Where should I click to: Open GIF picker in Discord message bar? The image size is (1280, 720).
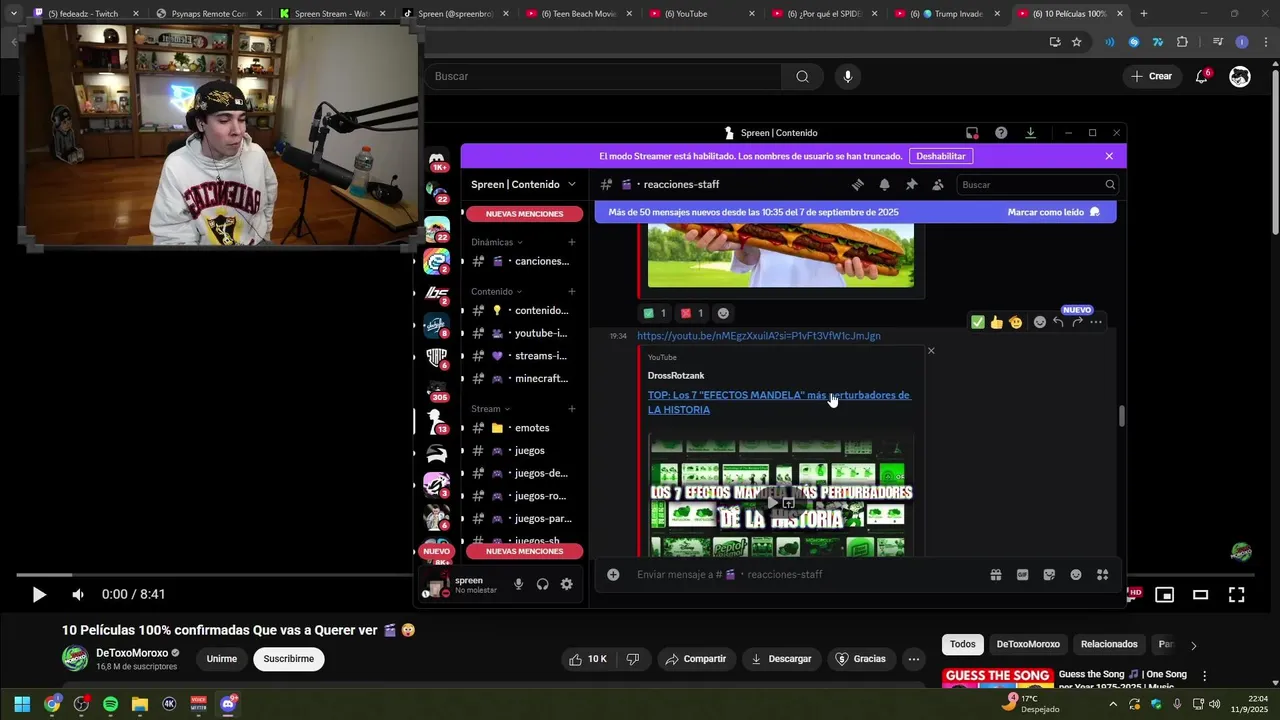pos(1022,574)
